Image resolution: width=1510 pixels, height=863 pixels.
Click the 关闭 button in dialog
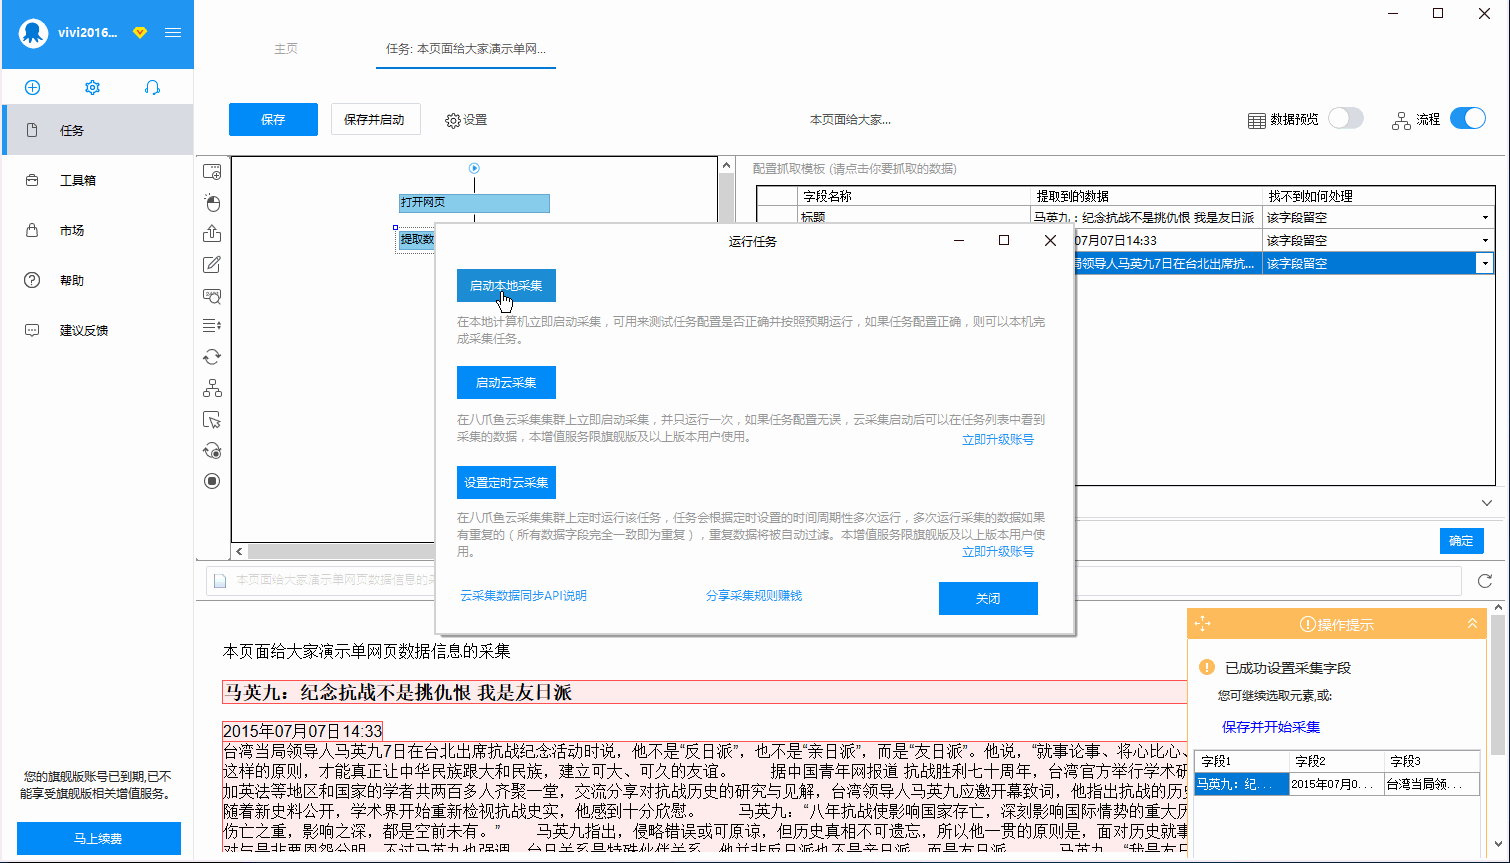[988, 598]
